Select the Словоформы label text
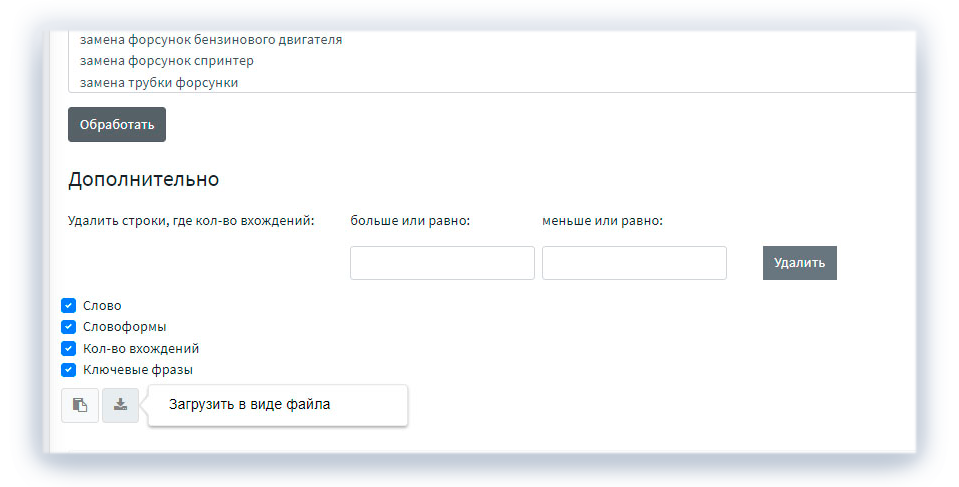 124,327
